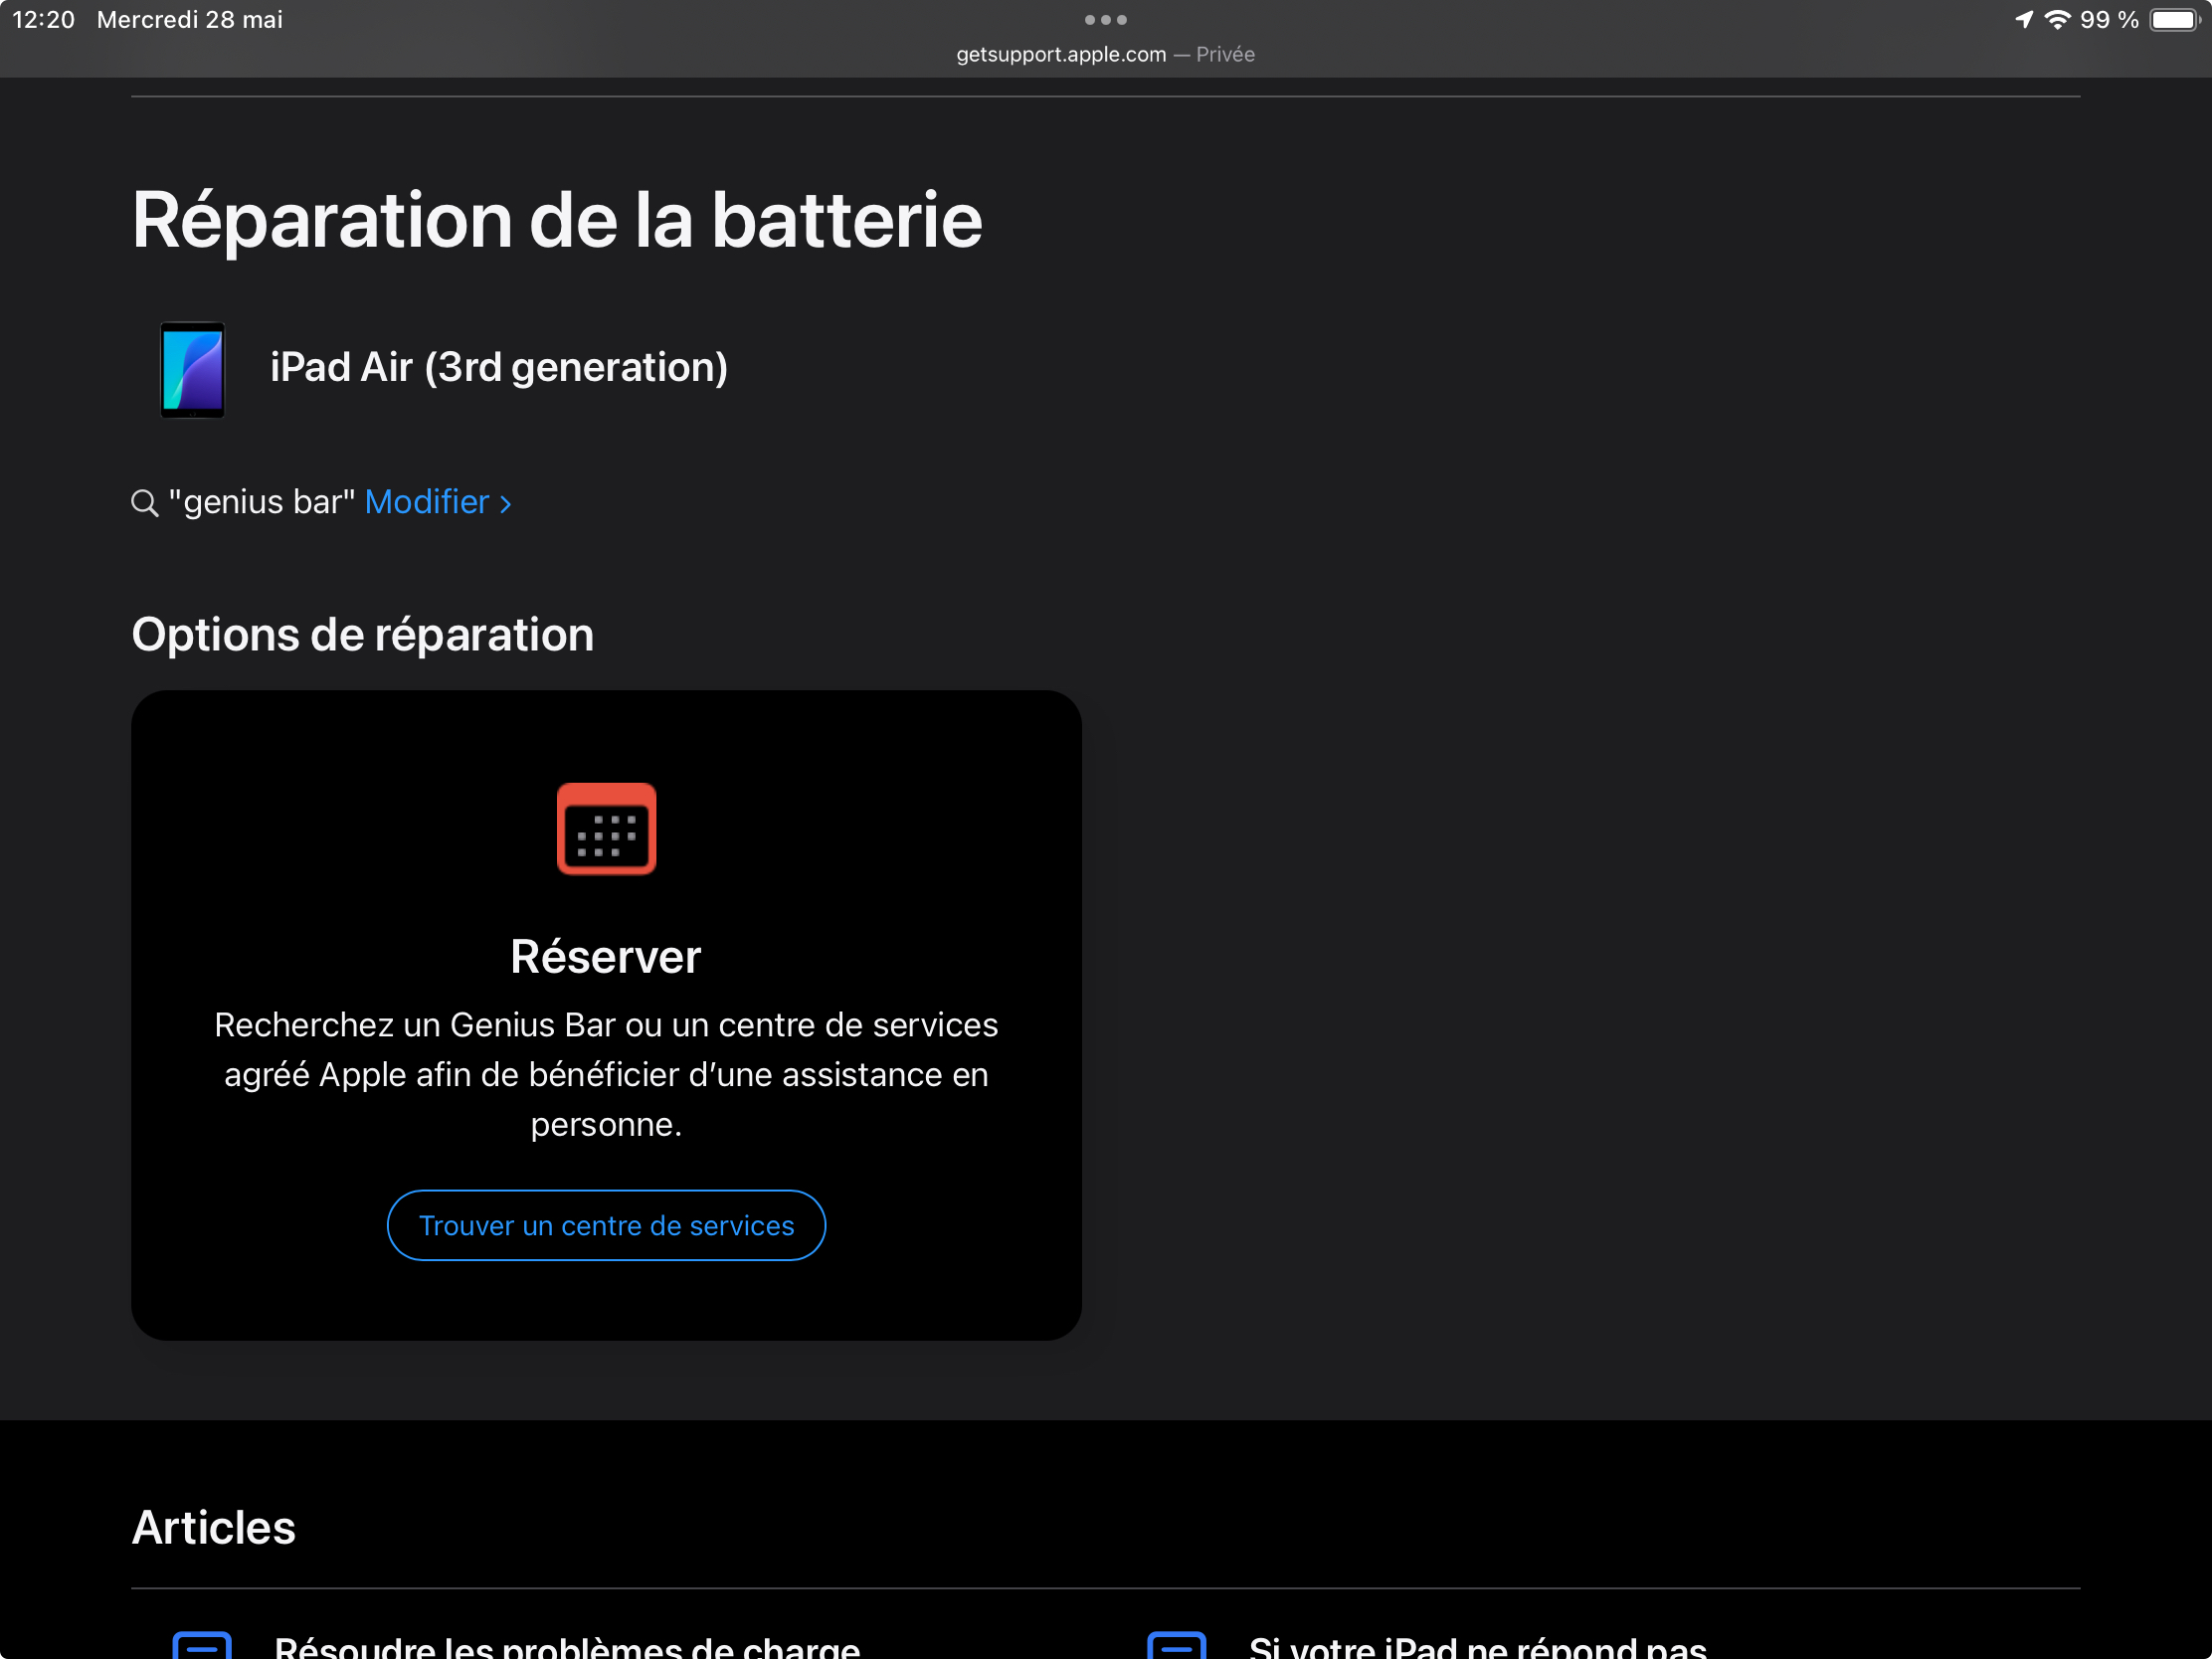The image size is (2212, 1659).
Task: Click the magnifying glass search icon
Action: click(145, 503)
